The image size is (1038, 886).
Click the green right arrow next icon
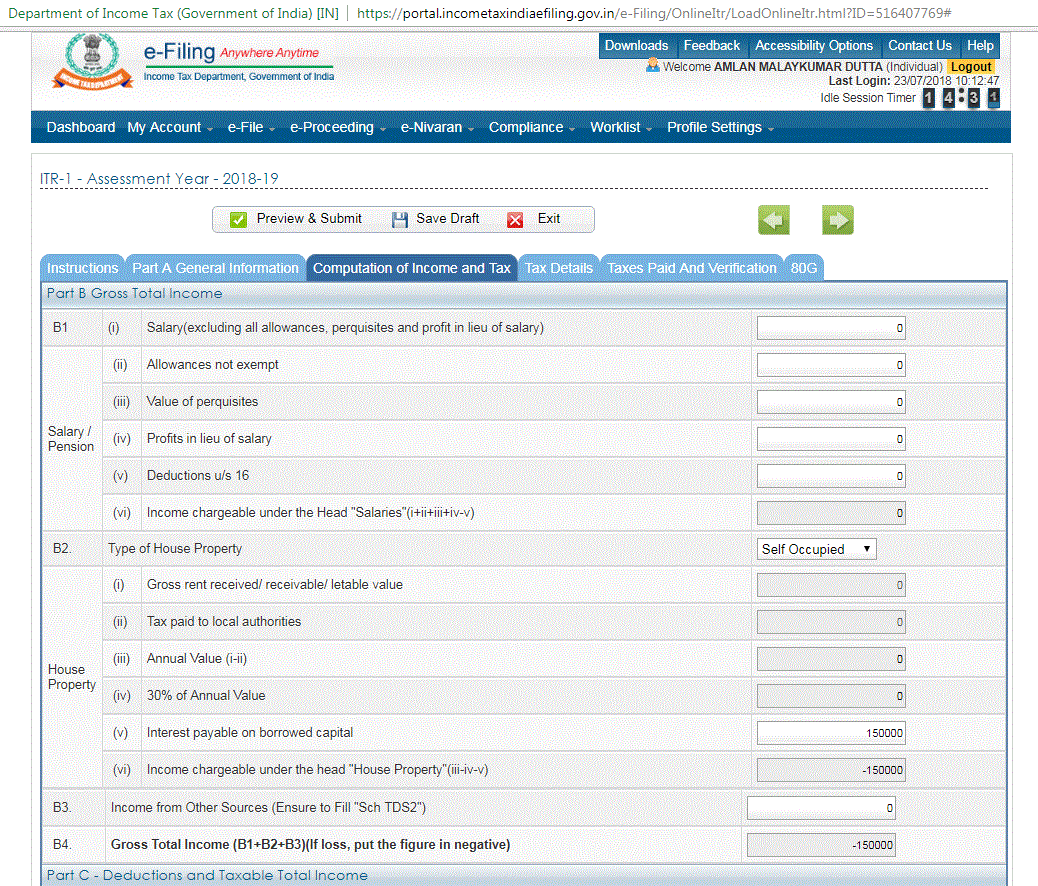(x=837, y=220)
